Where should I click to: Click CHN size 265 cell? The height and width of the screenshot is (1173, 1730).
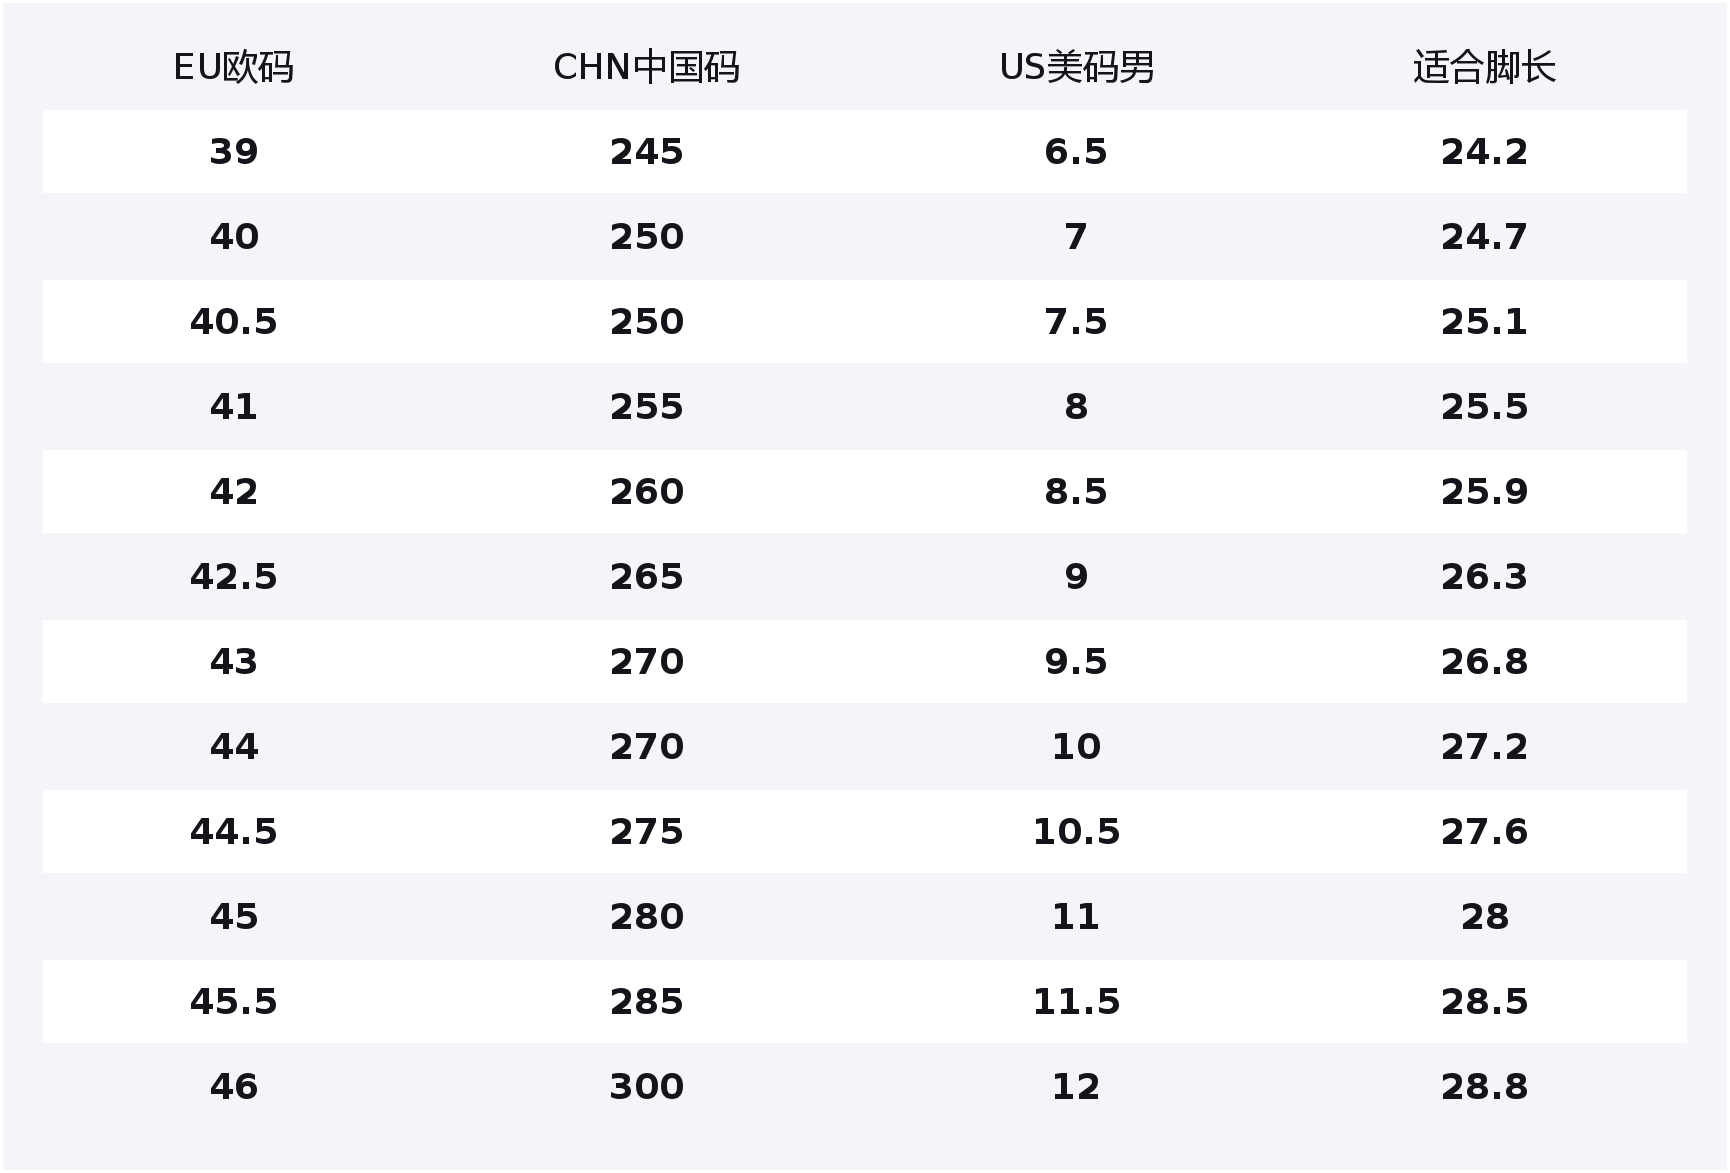tap(646, 577)
